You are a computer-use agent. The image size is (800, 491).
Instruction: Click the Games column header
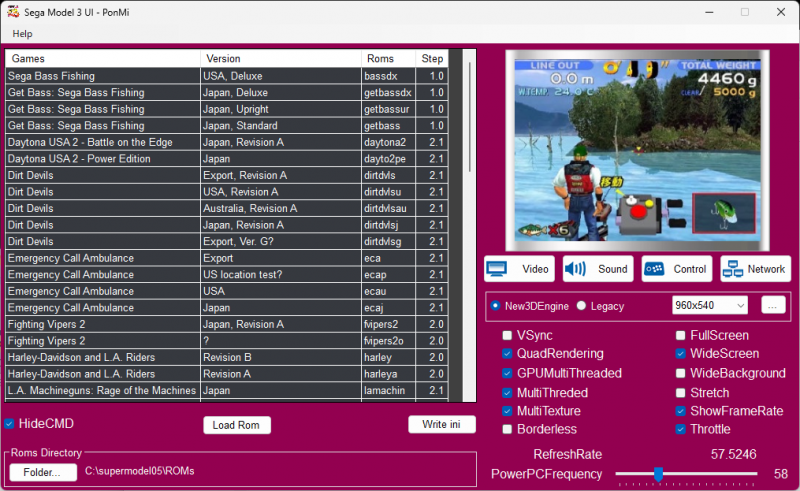point(103,59)
